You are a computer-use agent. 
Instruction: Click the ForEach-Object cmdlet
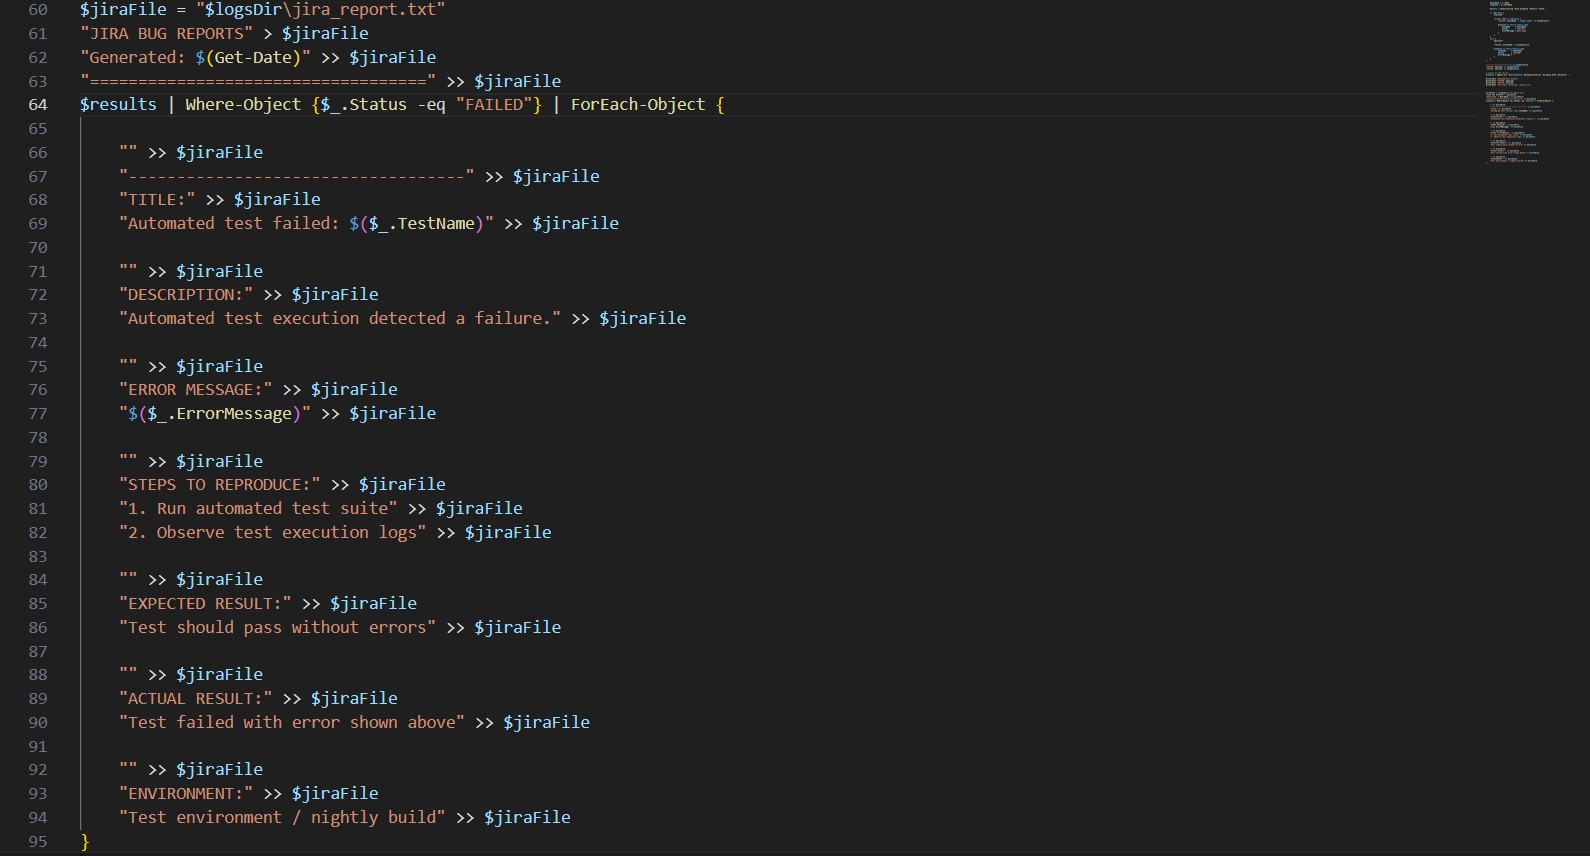tap(638, 105)
